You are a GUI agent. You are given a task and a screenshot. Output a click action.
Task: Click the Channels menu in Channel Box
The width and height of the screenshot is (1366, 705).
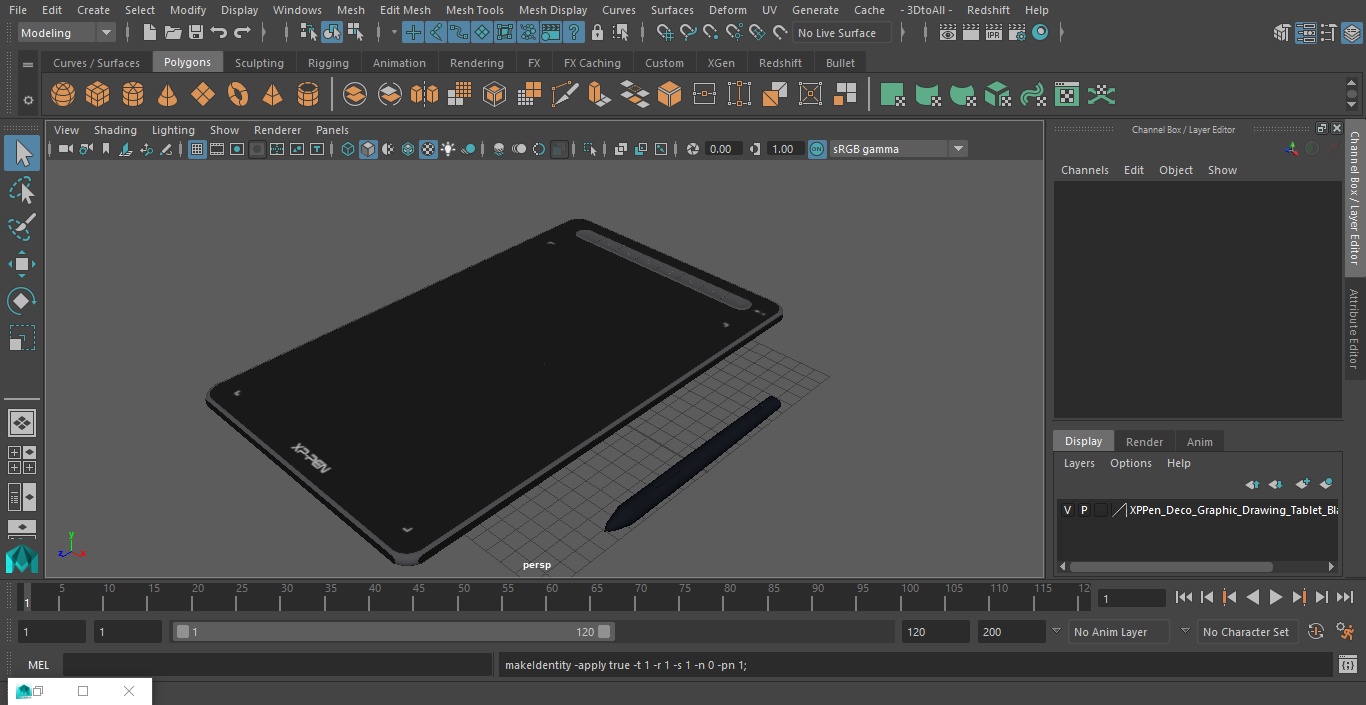(1085, 170)
